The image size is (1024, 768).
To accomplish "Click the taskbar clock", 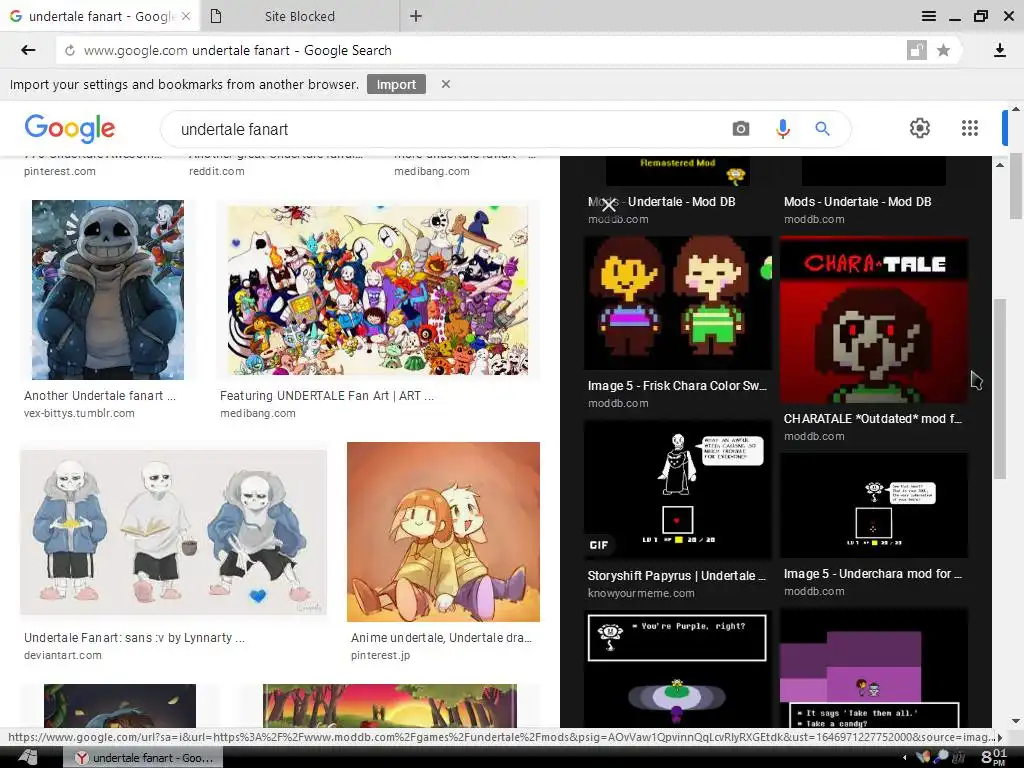I will pyautogui.click(x=993, y=757).
